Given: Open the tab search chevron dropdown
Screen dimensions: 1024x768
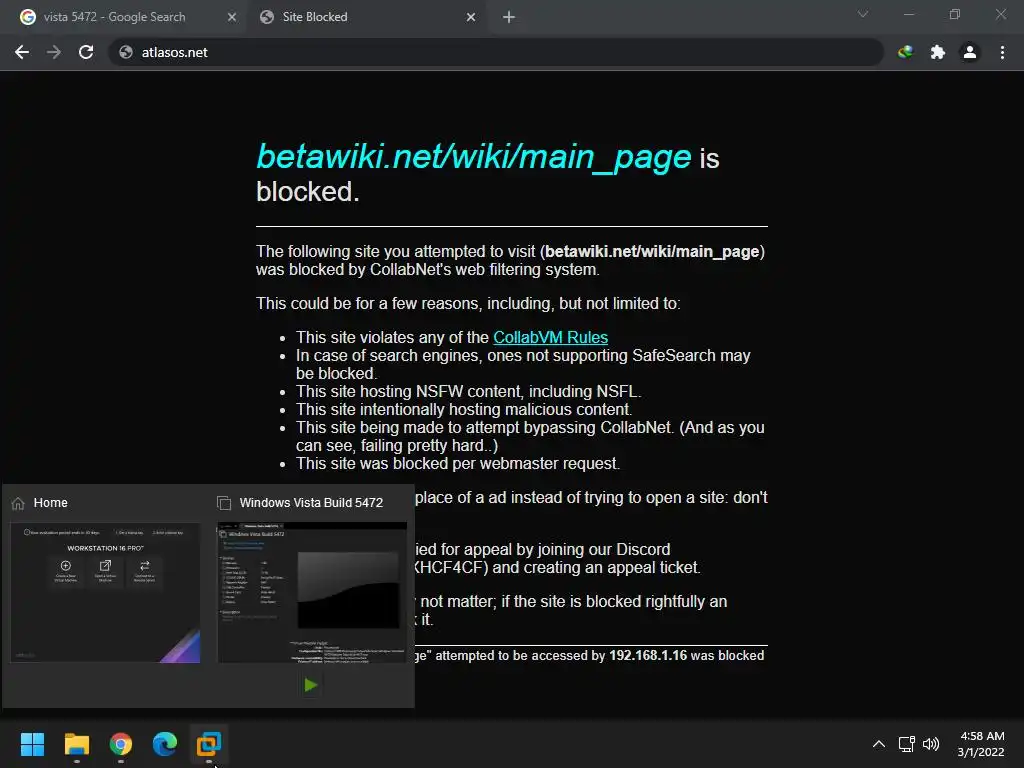Looking at the screenshot, I should [x=863, y=14].
